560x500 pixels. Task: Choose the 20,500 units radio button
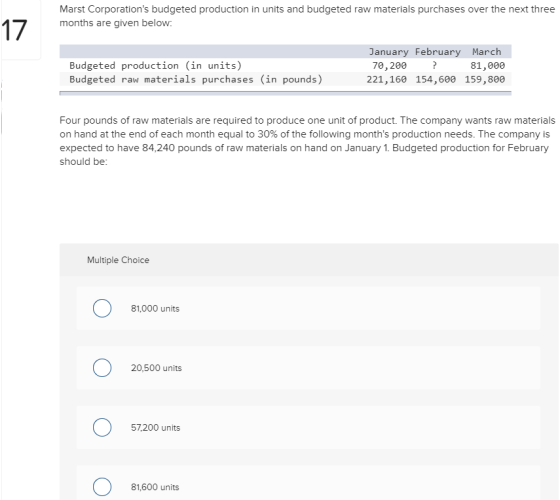pos(102,368)
